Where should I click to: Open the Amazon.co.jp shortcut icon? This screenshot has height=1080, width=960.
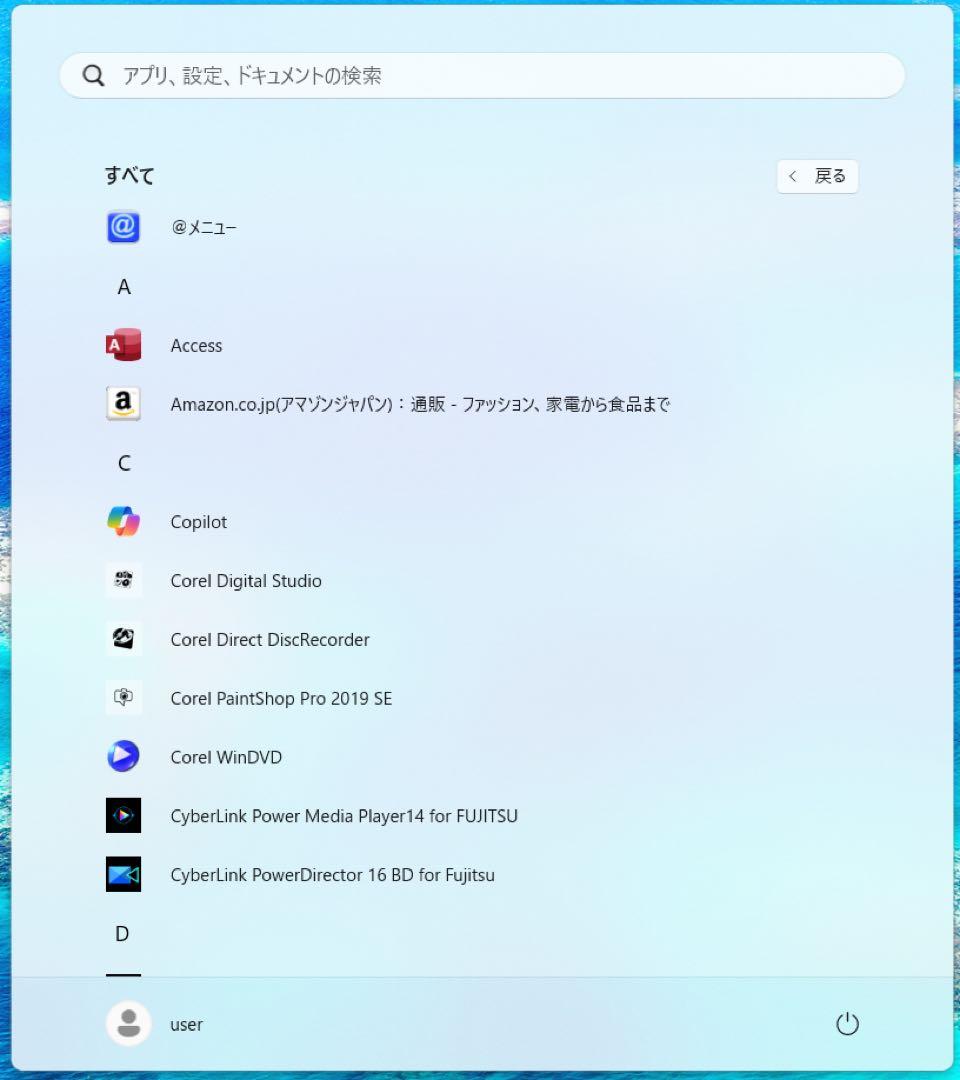tap(123, 404)
